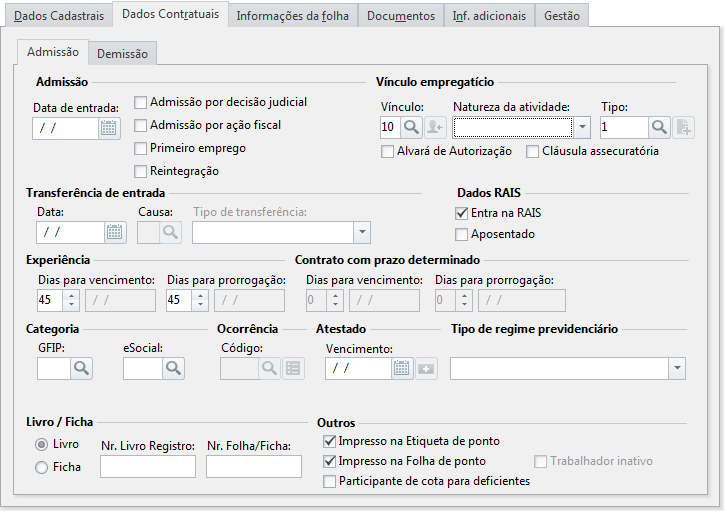727x514 pixels.
Task: Open the Documentos tab
Action: 401,16
